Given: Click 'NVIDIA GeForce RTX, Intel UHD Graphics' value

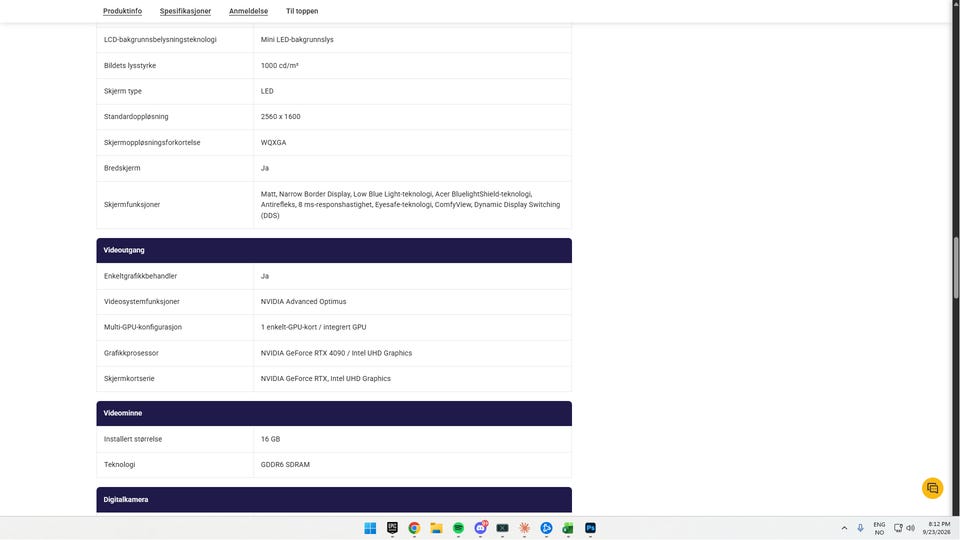Looking at the screenshot, I should tap(326, 378).
